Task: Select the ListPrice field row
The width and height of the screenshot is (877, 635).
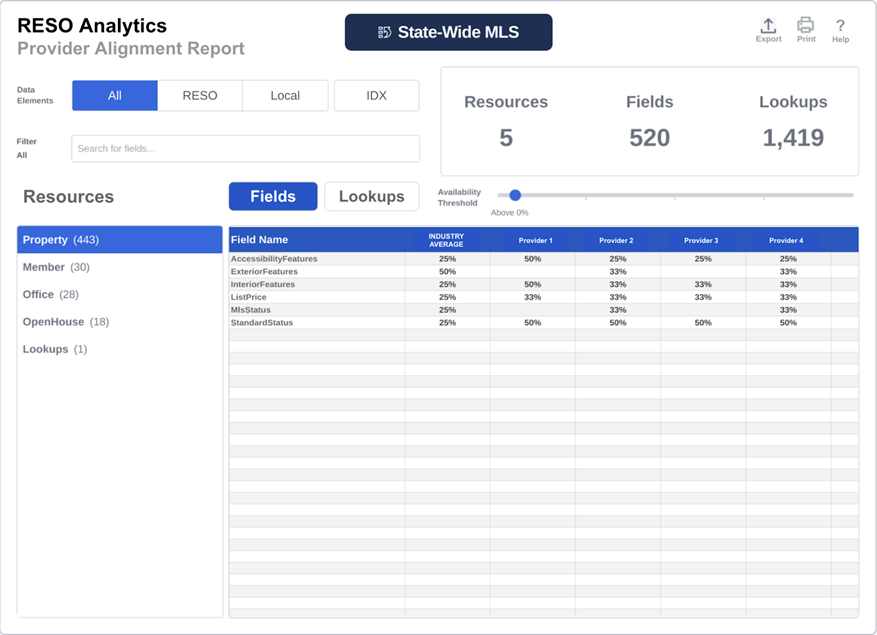Action: pos(544,297)
